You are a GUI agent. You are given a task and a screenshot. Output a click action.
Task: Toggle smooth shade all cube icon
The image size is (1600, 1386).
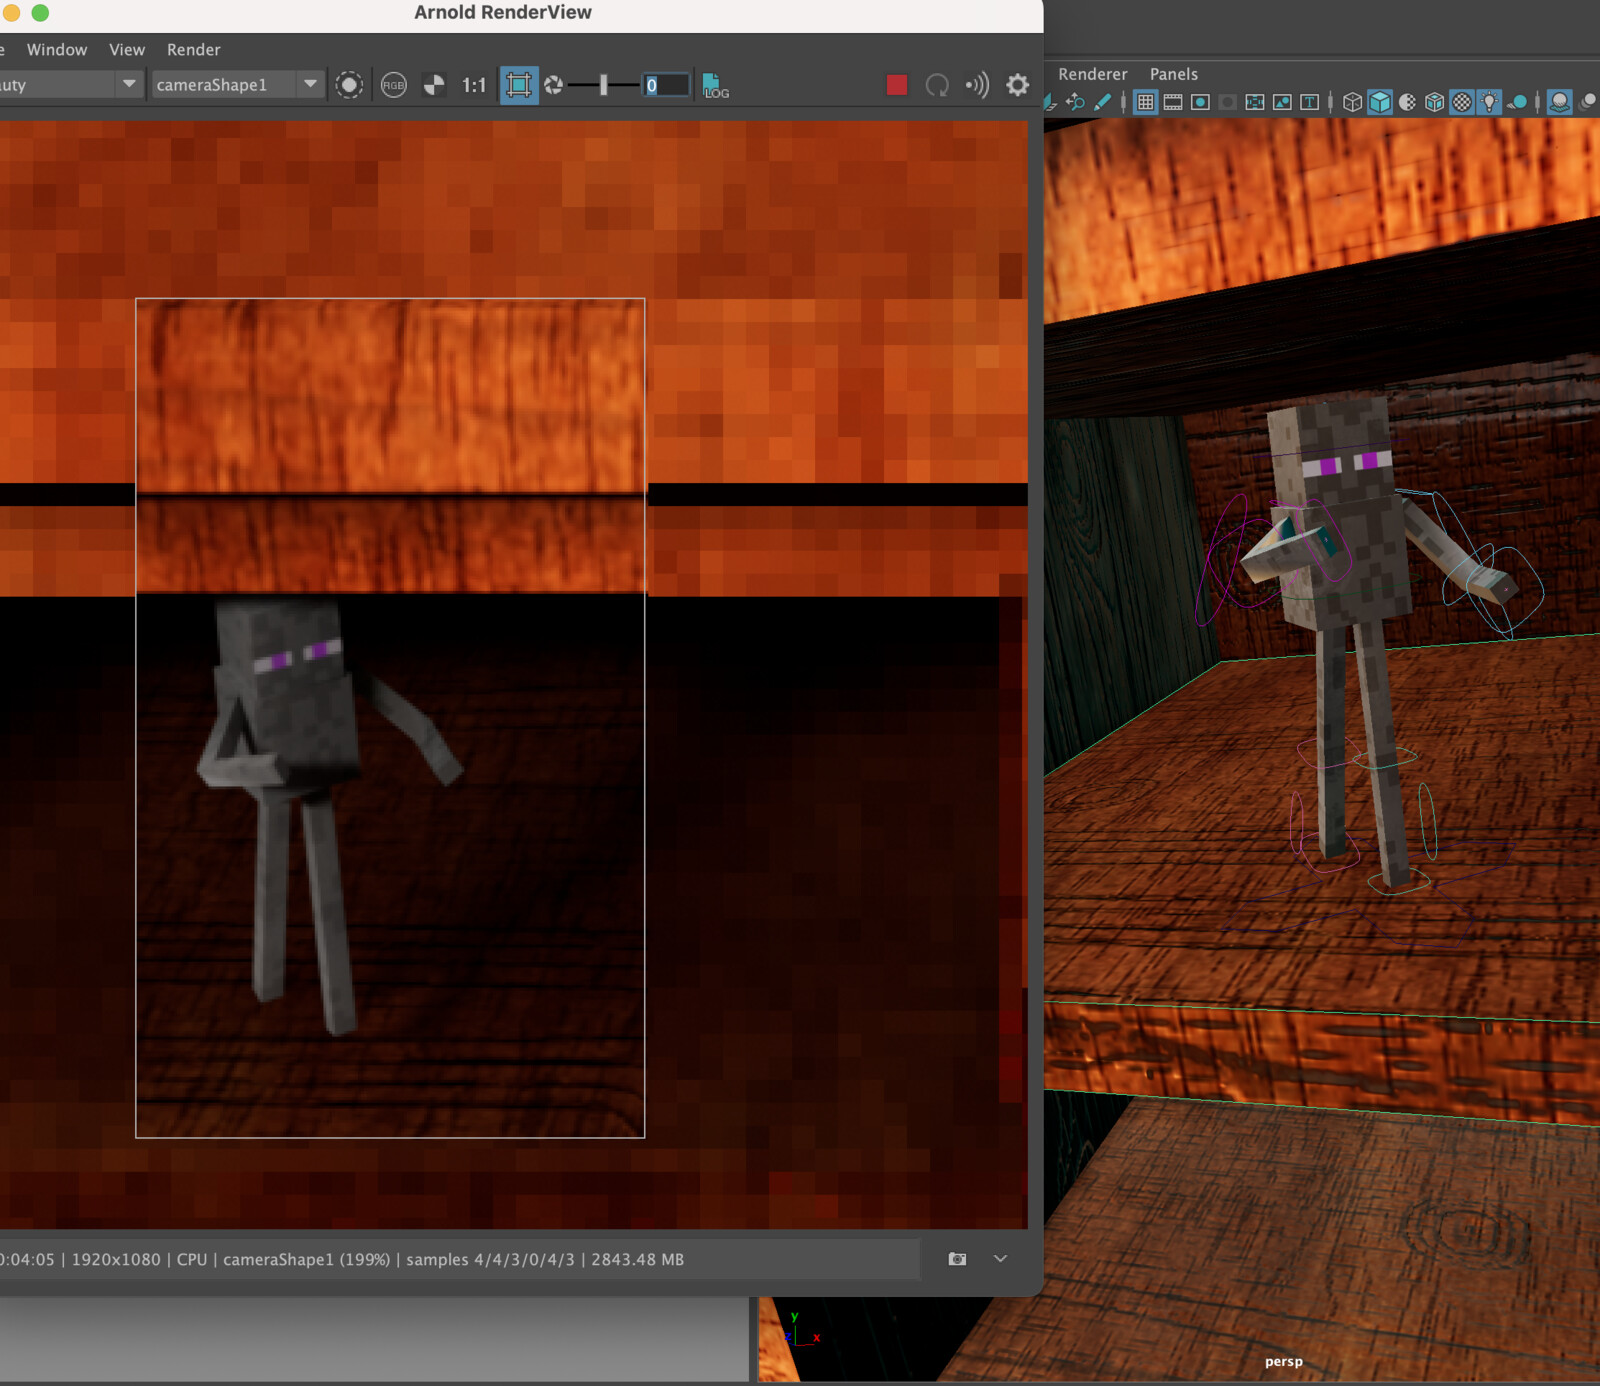(x=1380, y=102)
